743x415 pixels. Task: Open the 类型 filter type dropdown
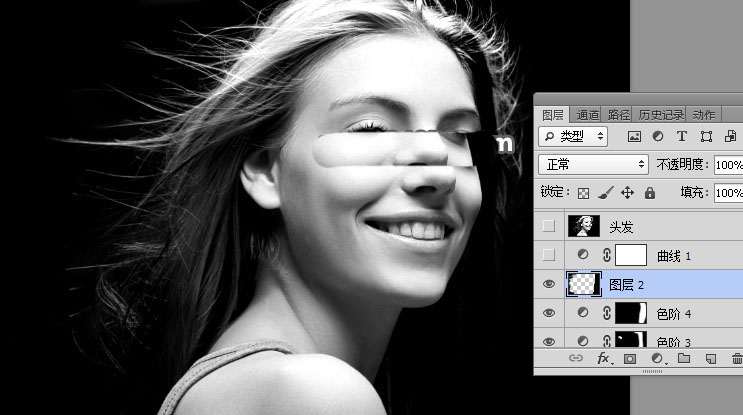(x=573, y=136)
